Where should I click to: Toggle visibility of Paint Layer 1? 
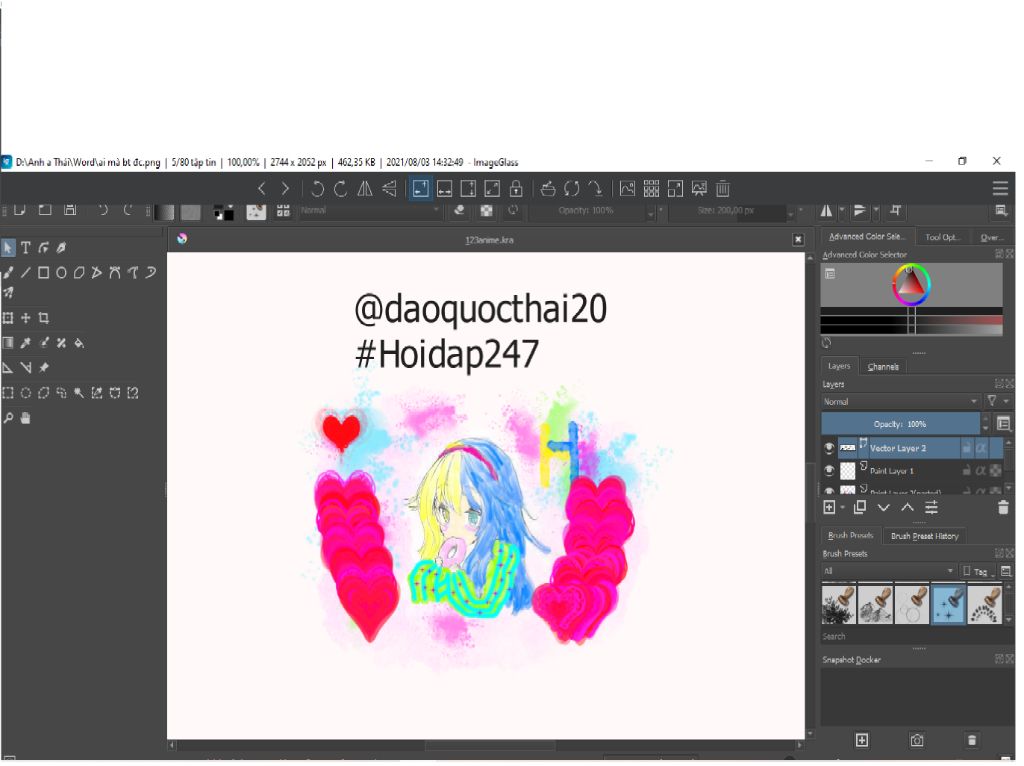(829, 471)
